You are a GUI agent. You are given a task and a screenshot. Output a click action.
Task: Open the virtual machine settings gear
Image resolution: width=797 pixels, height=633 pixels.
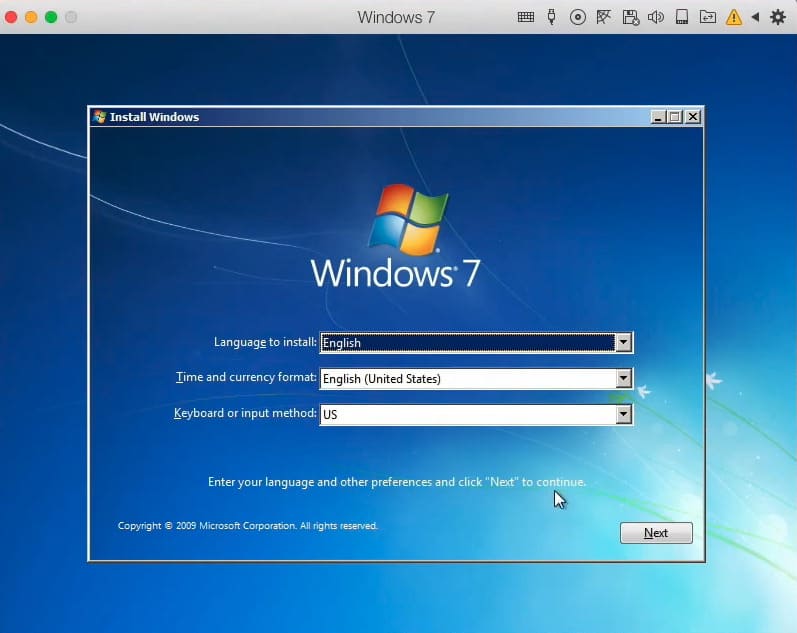click(x=777, y=17)
